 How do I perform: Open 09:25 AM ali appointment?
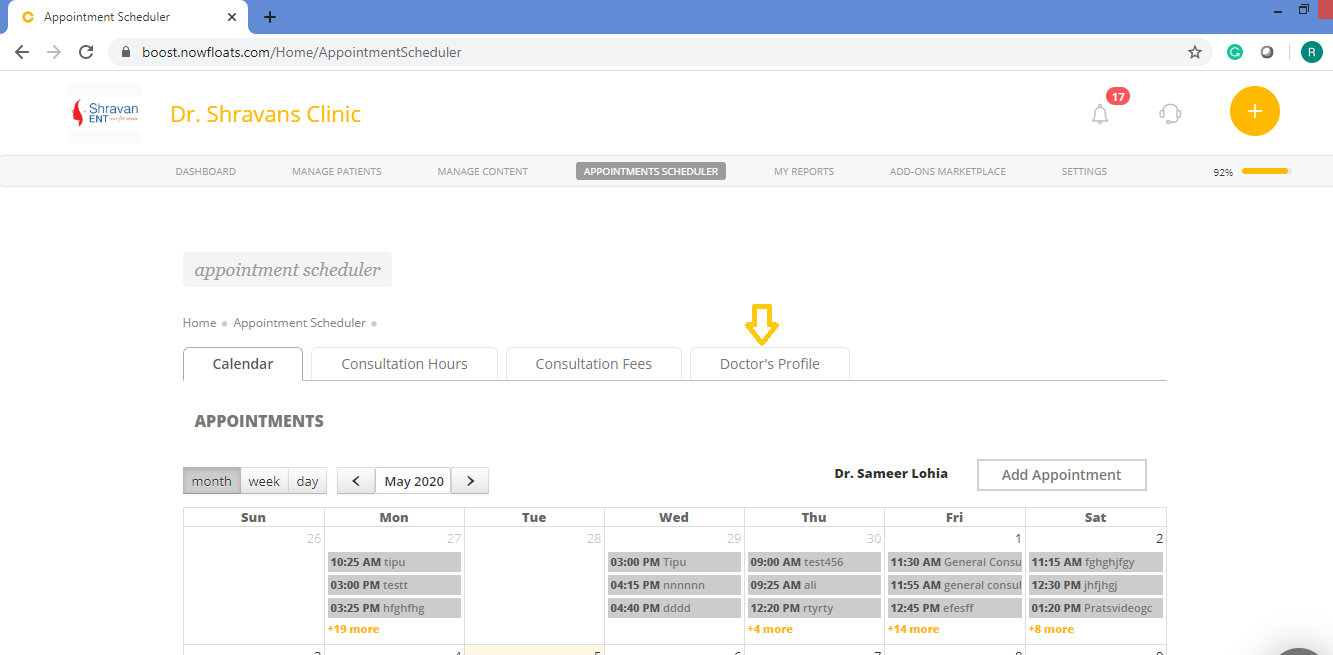(x=814, y=585)
